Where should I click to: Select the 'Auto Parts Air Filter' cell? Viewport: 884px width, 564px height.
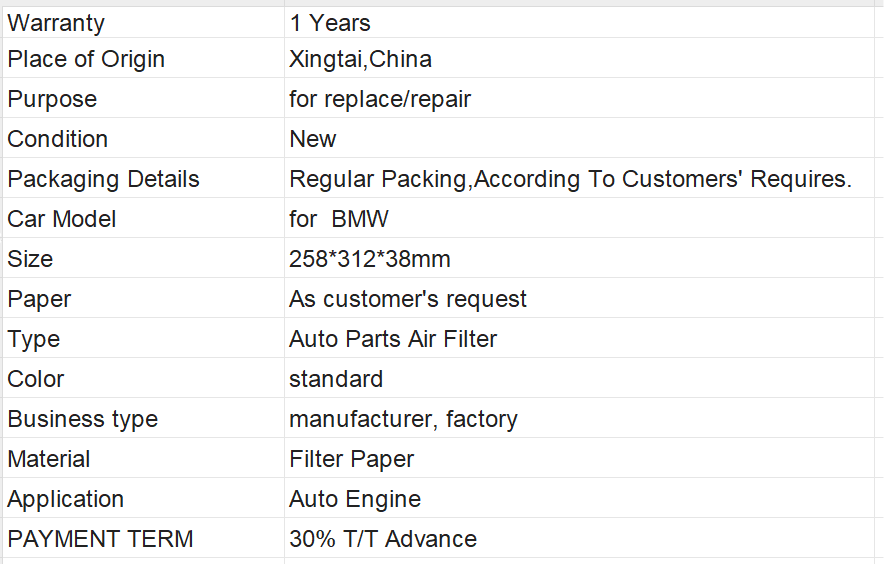(580, 338)
